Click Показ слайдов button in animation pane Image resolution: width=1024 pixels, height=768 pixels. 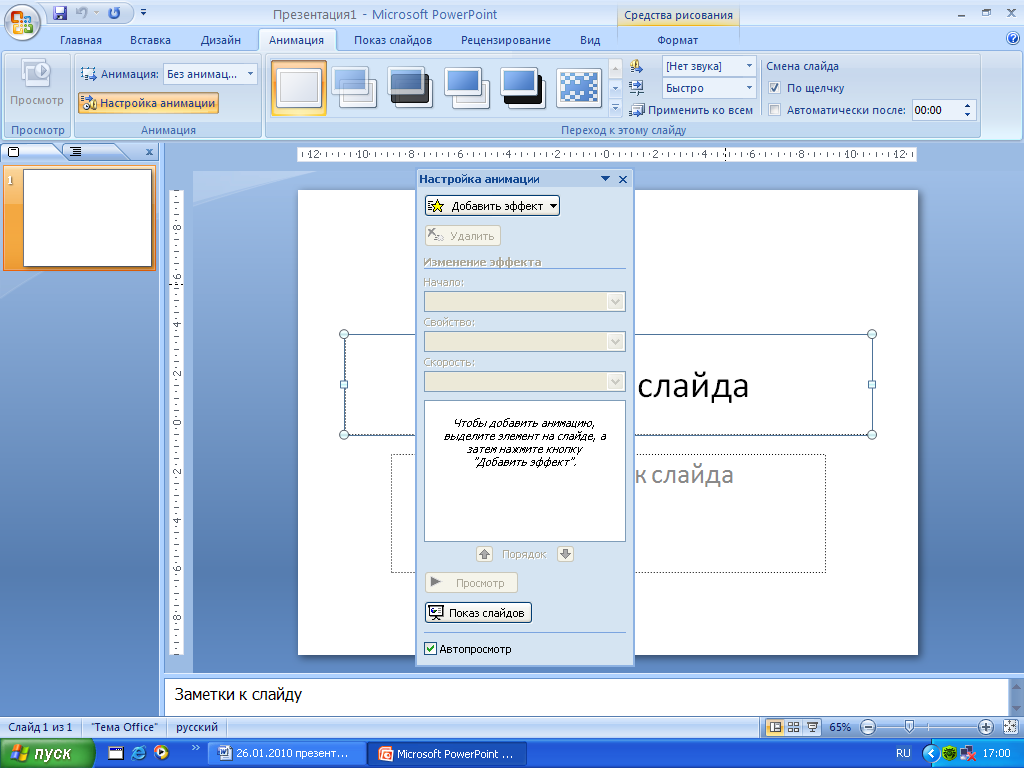[478, 613]
